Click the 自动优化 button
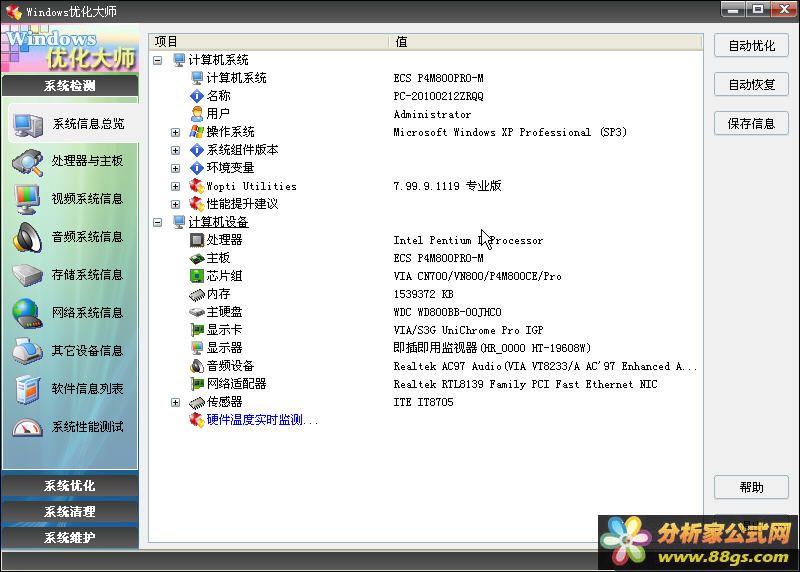This screenshot has width=800, height=572. click(x=752, y=45)
